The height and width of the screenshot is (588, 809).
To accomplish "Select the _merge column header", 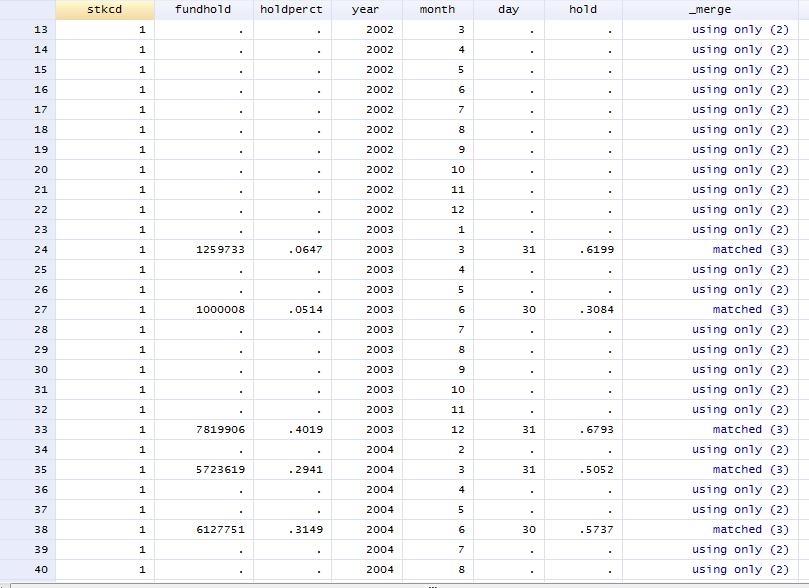I will 710,10.
